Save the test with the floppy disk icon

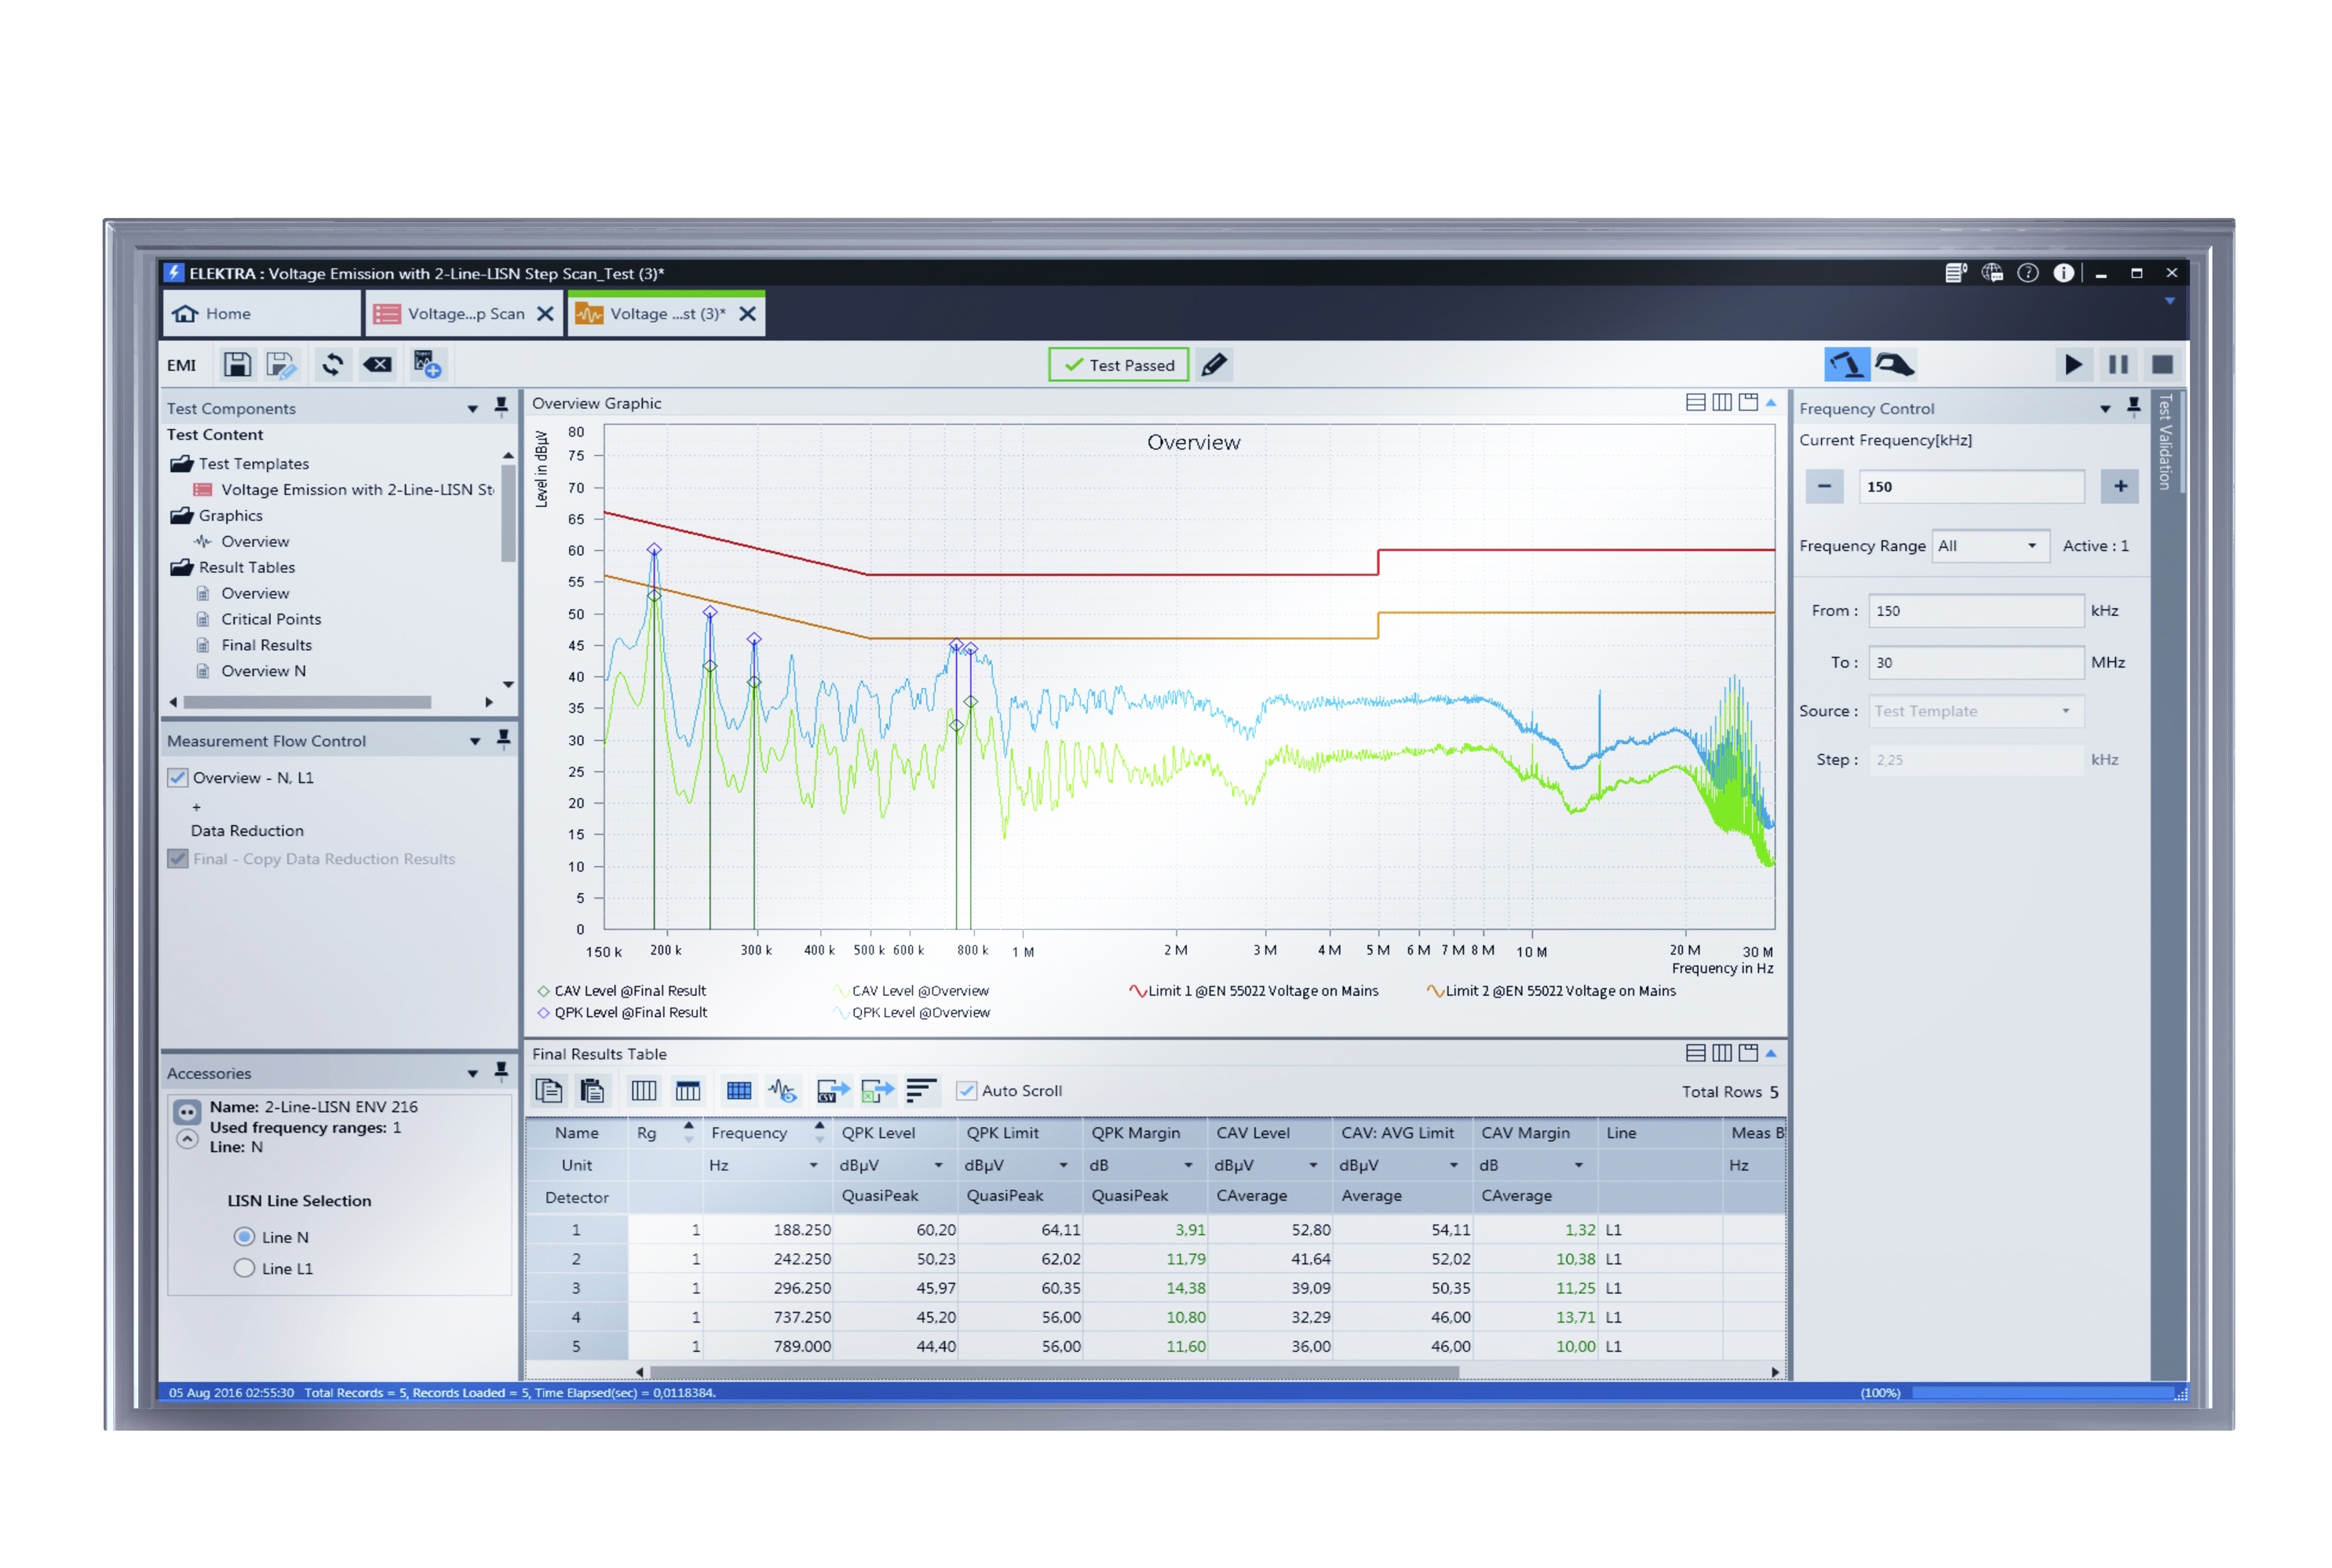pos(238,365)
